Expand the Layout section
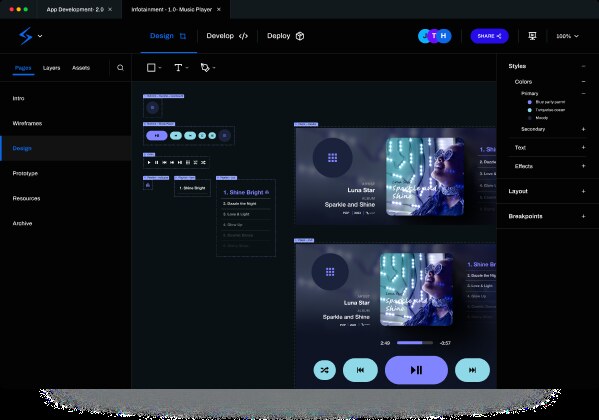The height and width of the screenshot is (420, 599). click(x=583, y=191)
